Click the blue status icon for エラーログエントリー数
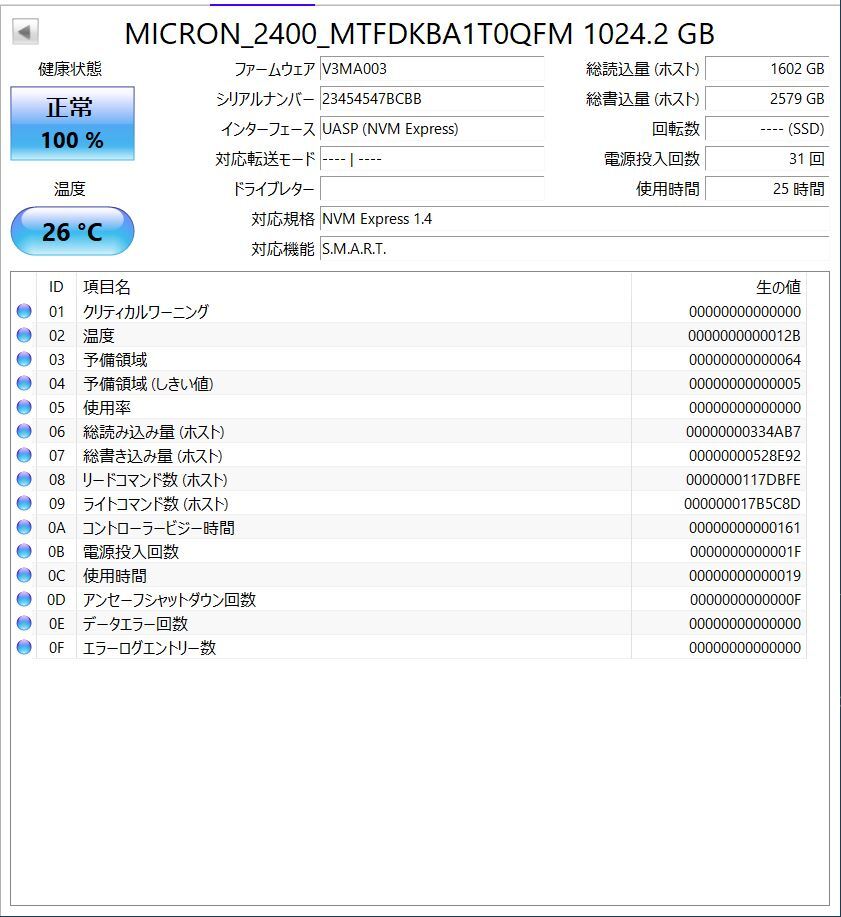The height and width of the screenshot is (917, 841). pyautogui.click(x=24, y=647)
